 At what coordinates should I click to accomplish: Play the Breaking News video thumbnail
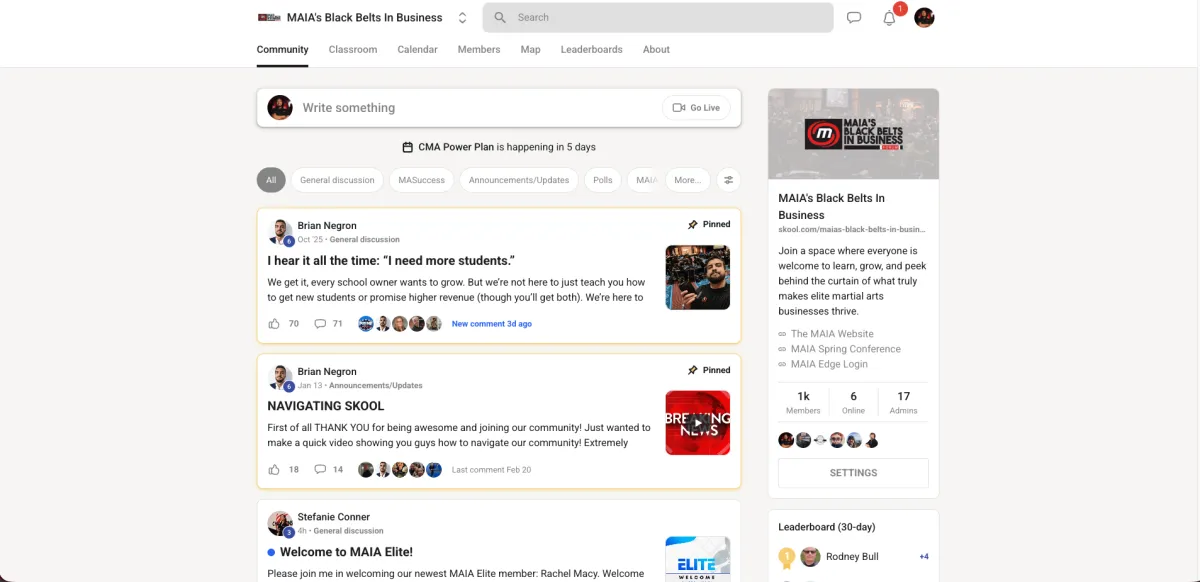tap(697, 423)
